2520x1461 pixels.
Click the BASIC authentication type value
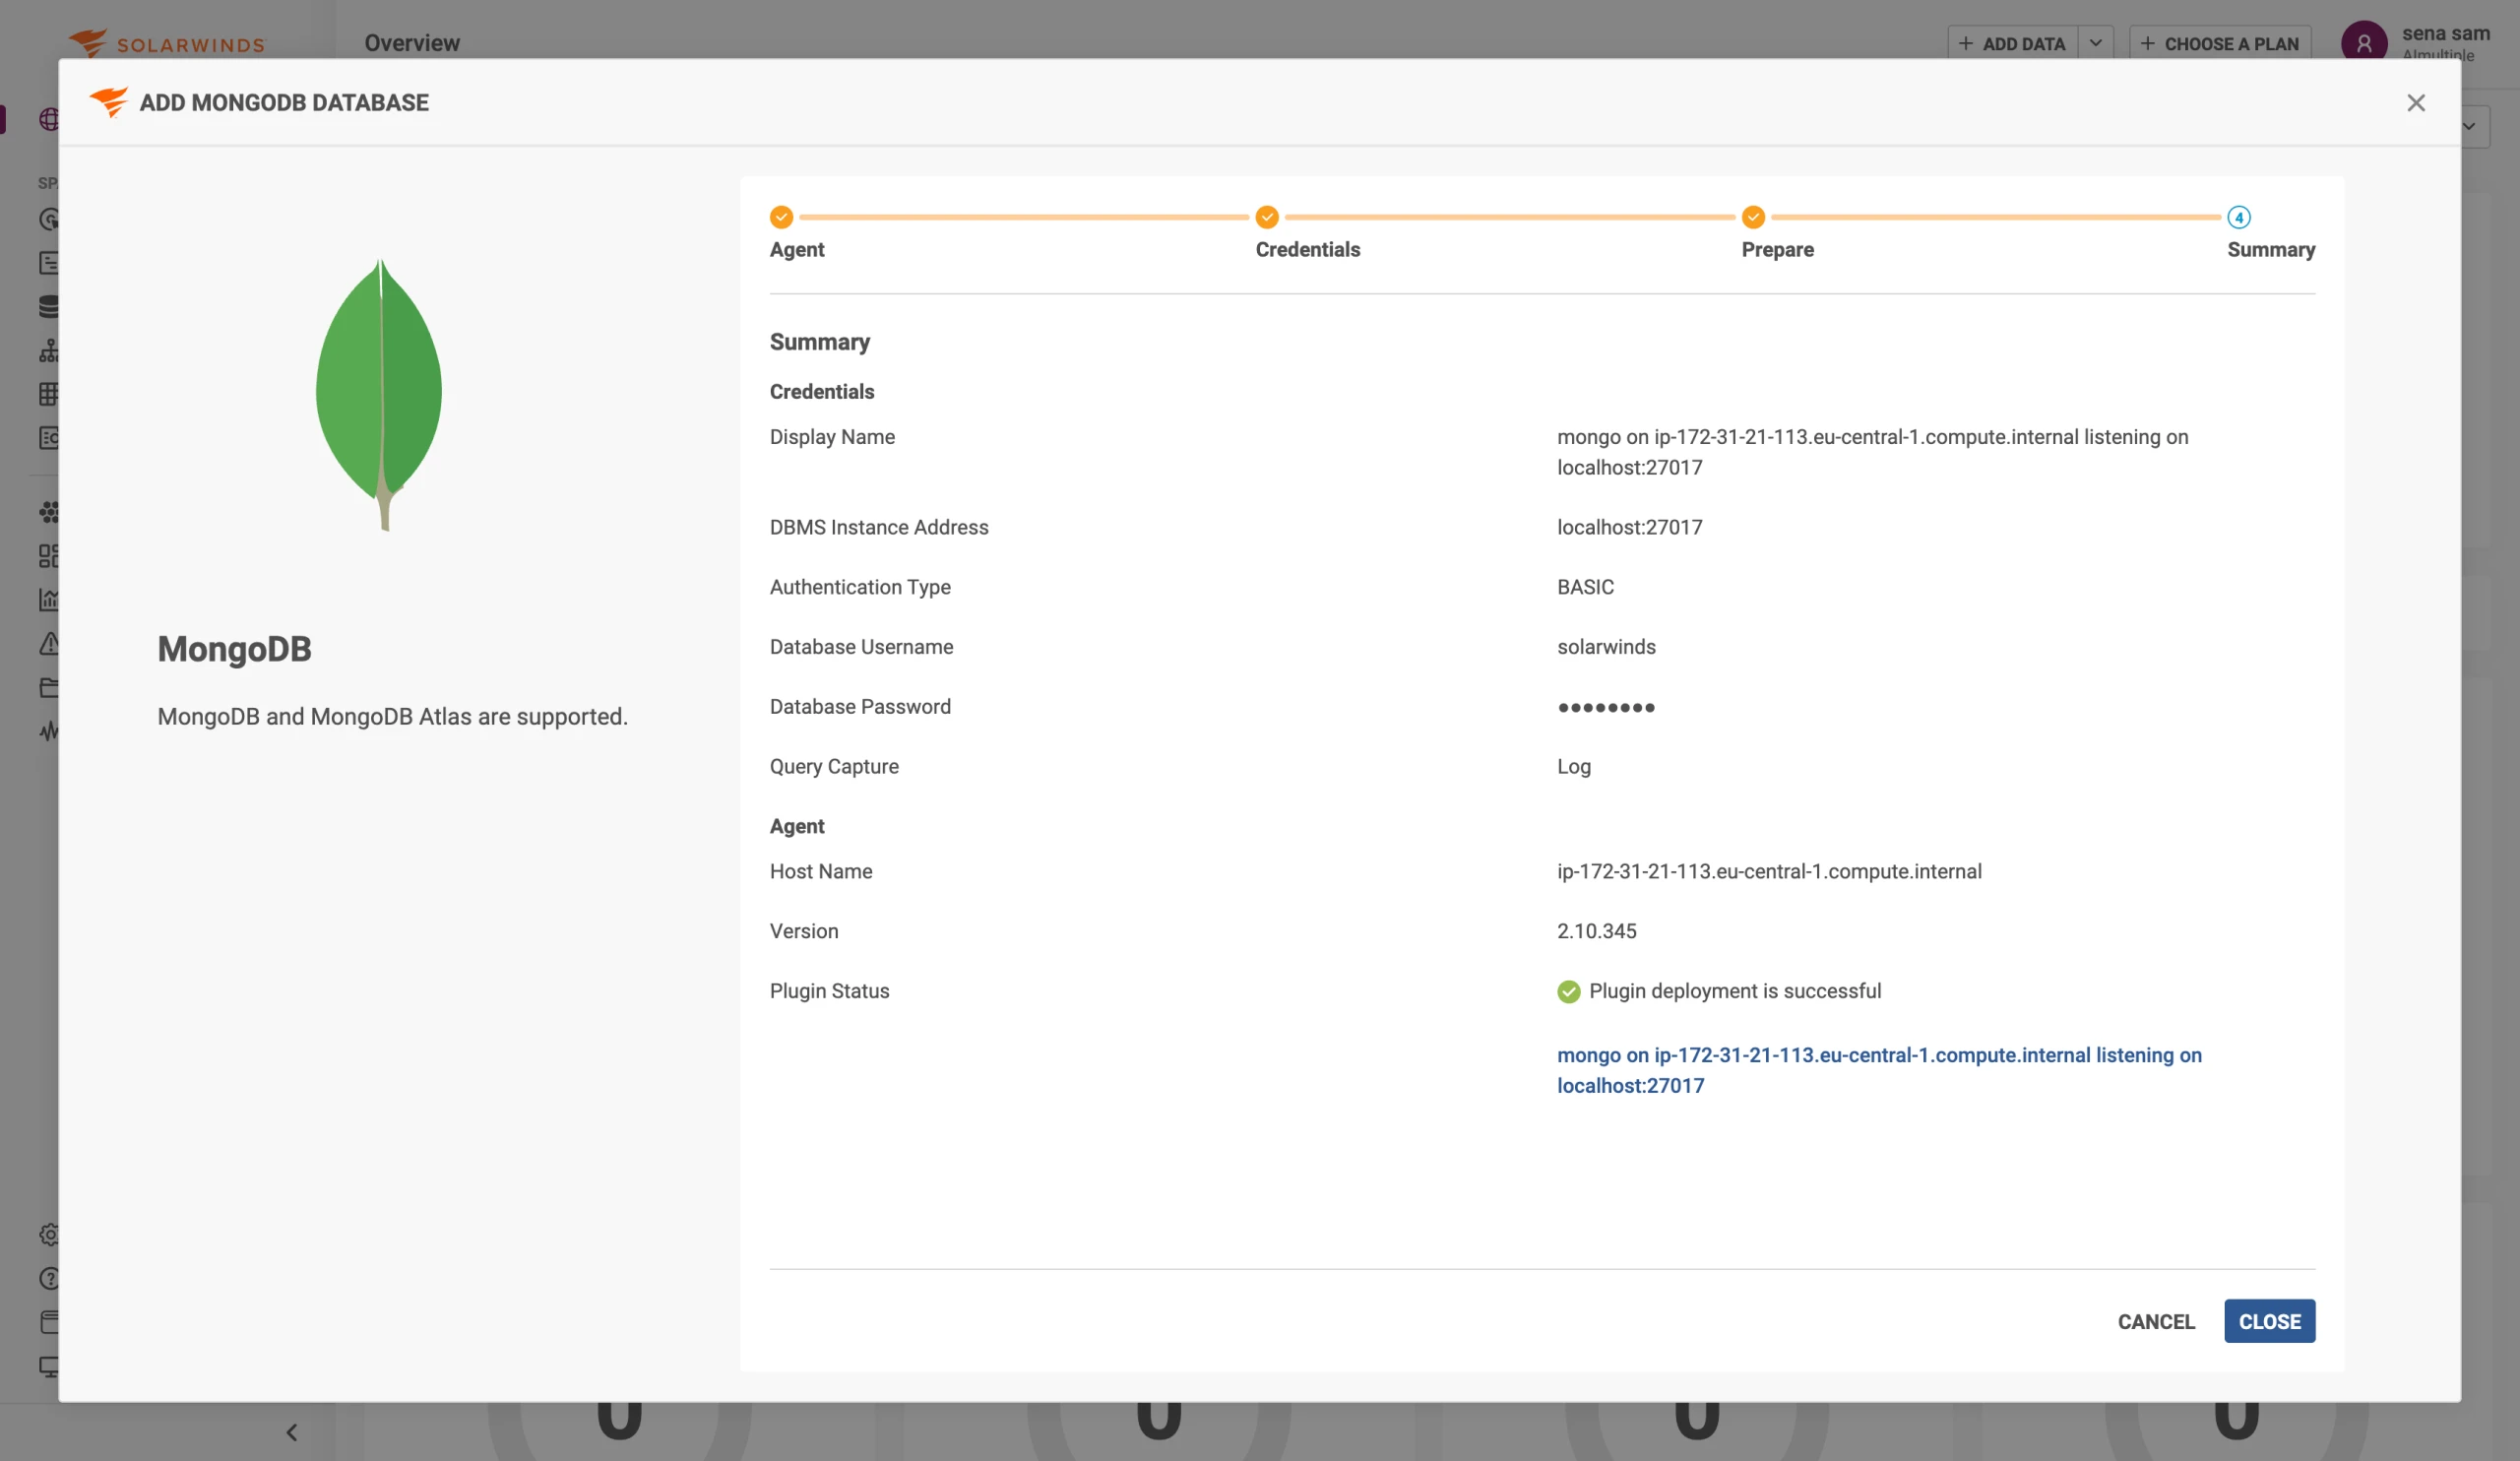1585,587
